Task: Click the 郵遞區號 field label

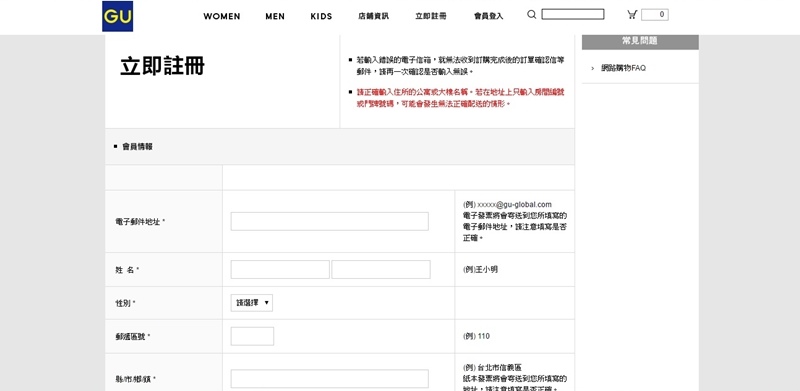Action: 133,337
